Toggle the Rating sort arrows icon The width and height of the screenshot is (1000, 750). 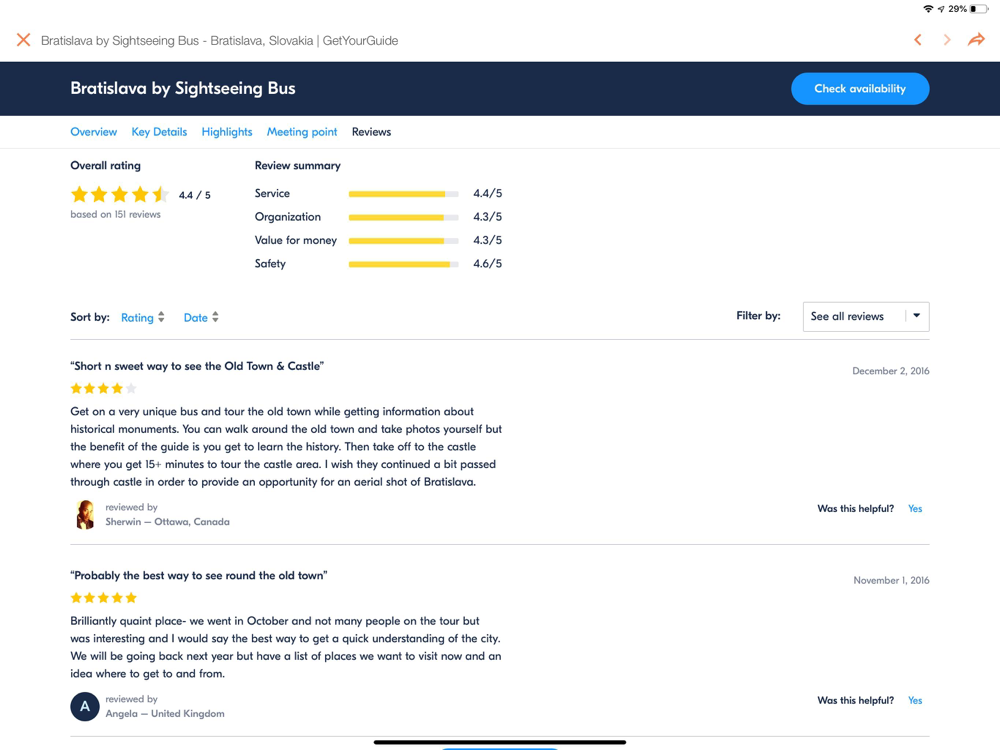click(161, 317)
